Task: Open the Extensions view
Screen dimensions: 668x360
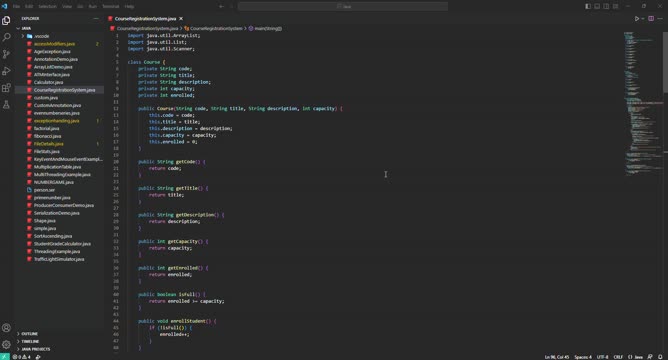Action: (x=6, y=88)
